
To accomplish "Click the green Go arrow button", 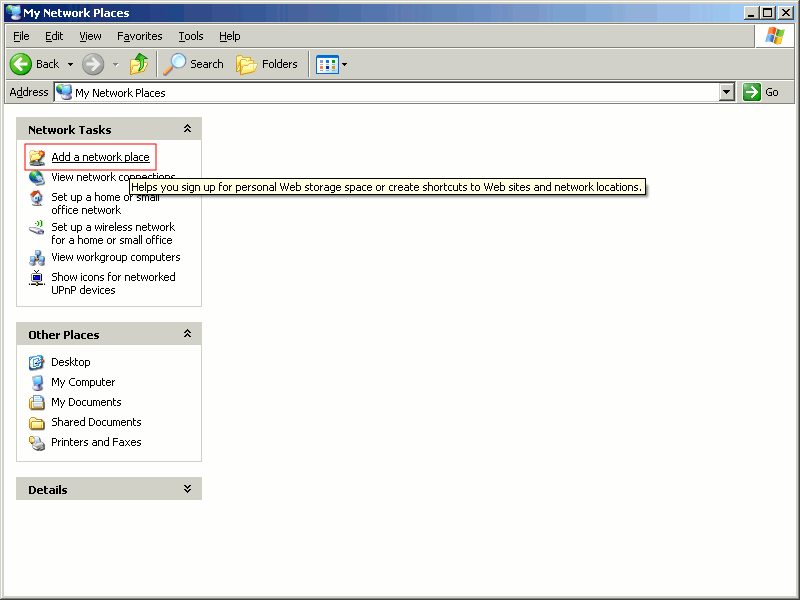I will click(752, 92).
